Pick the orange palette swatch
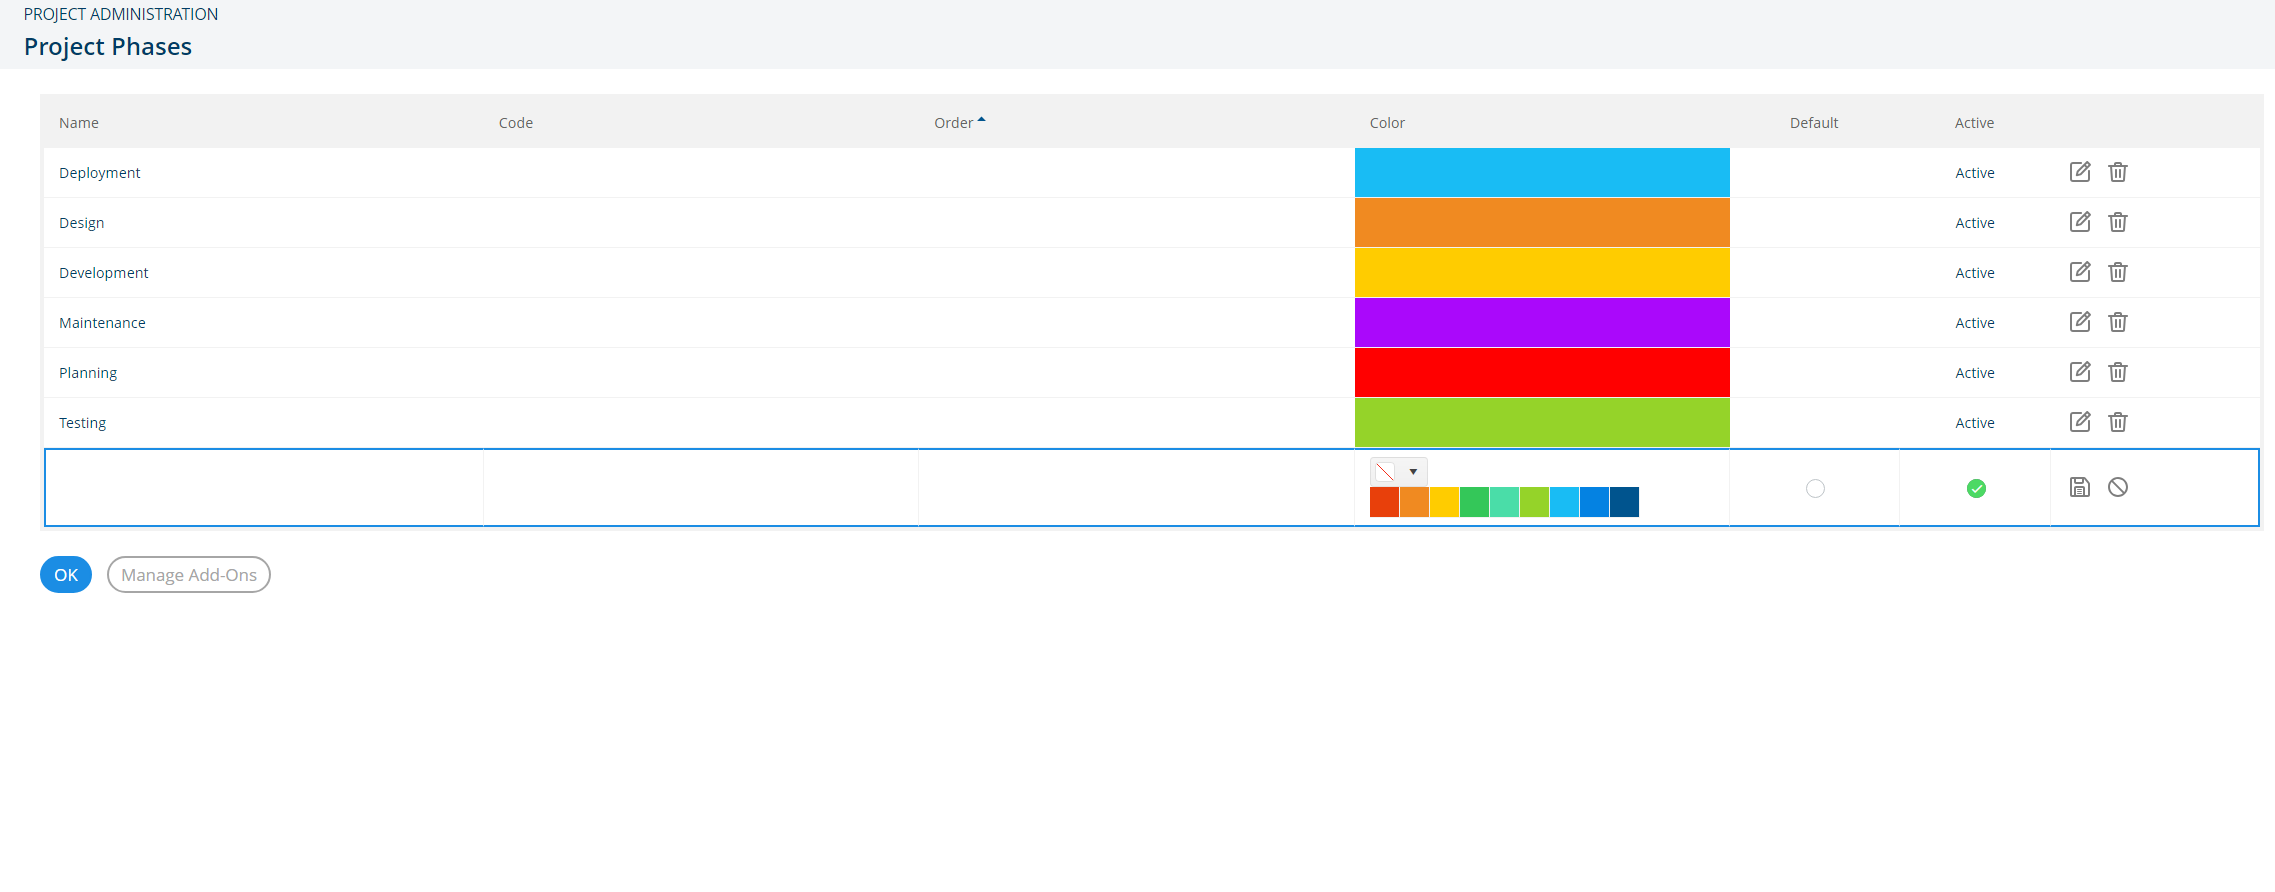Viewport: 2275px width, 892px height. [1415, 502]
